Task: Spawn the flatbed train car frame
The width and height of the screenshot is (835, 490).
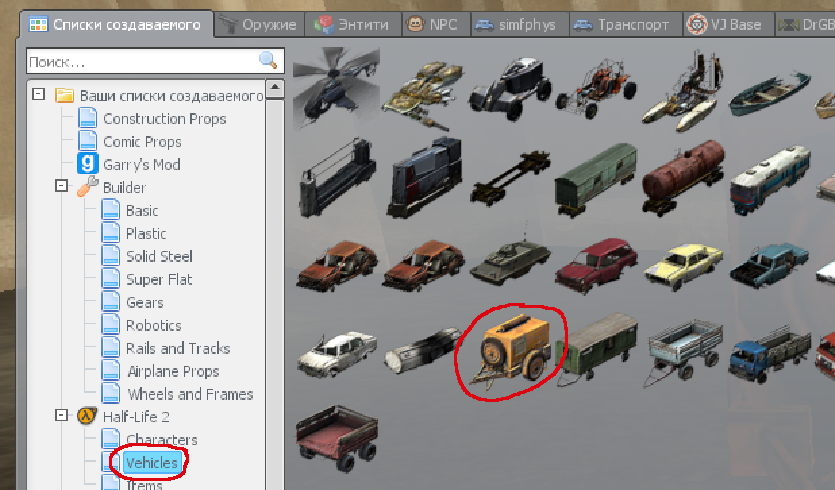Action: (x=510, y=178)
